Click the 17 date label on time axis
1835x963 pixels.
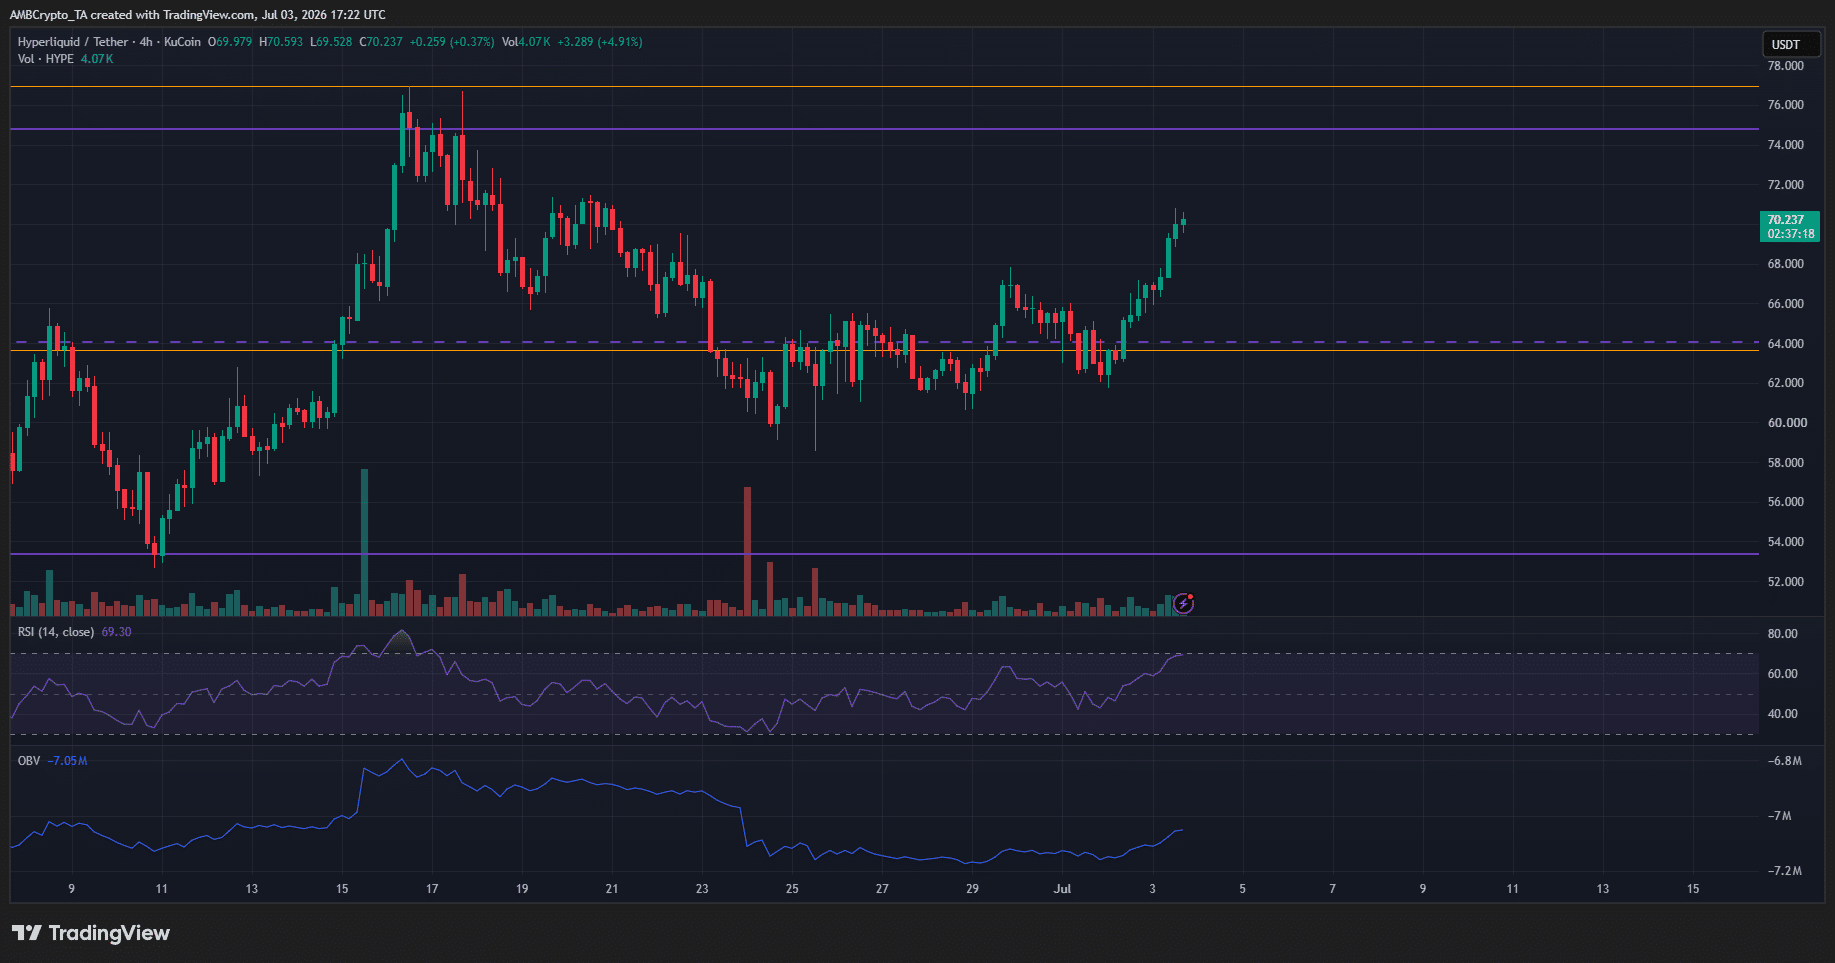432,888
